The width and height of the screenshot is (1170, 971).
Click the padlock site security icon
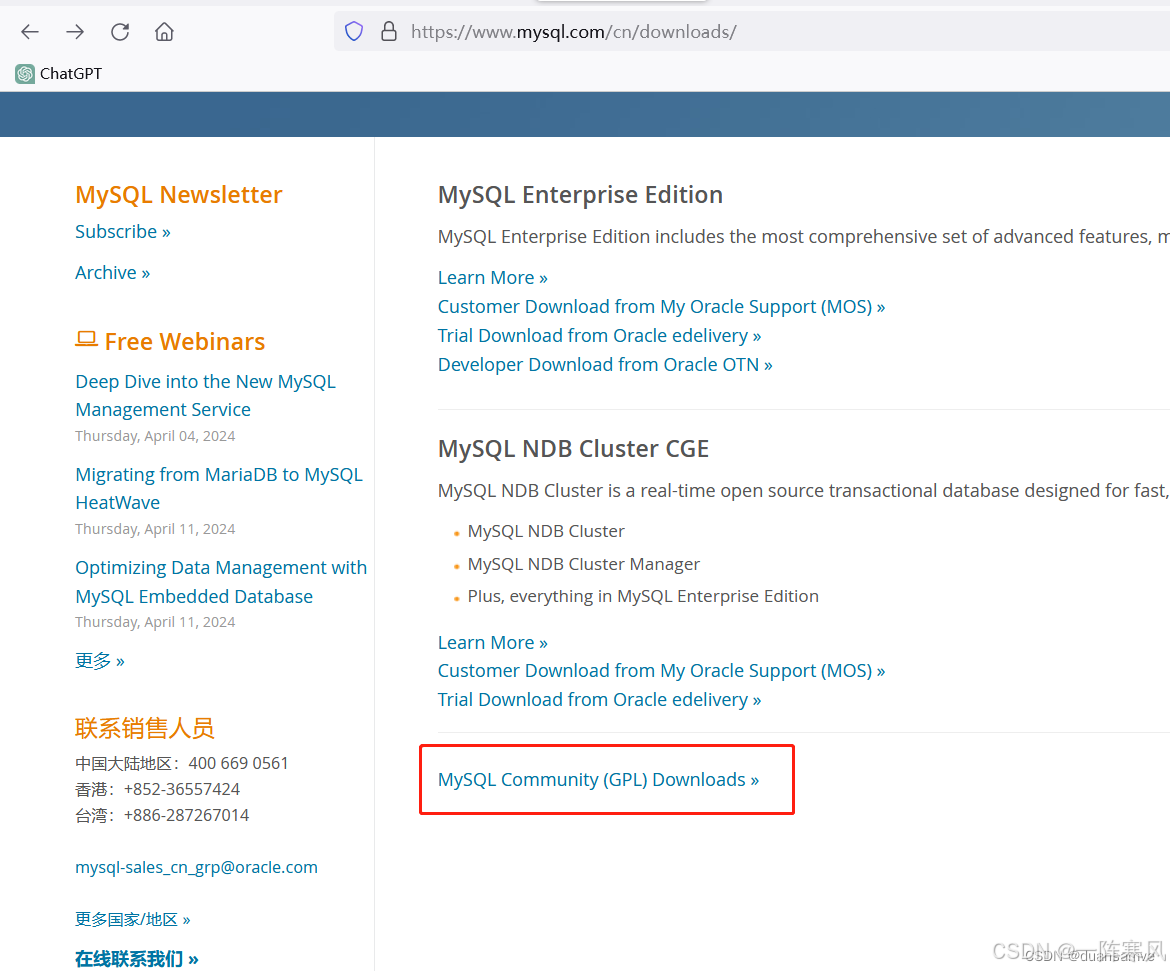[x=389, y=31]
